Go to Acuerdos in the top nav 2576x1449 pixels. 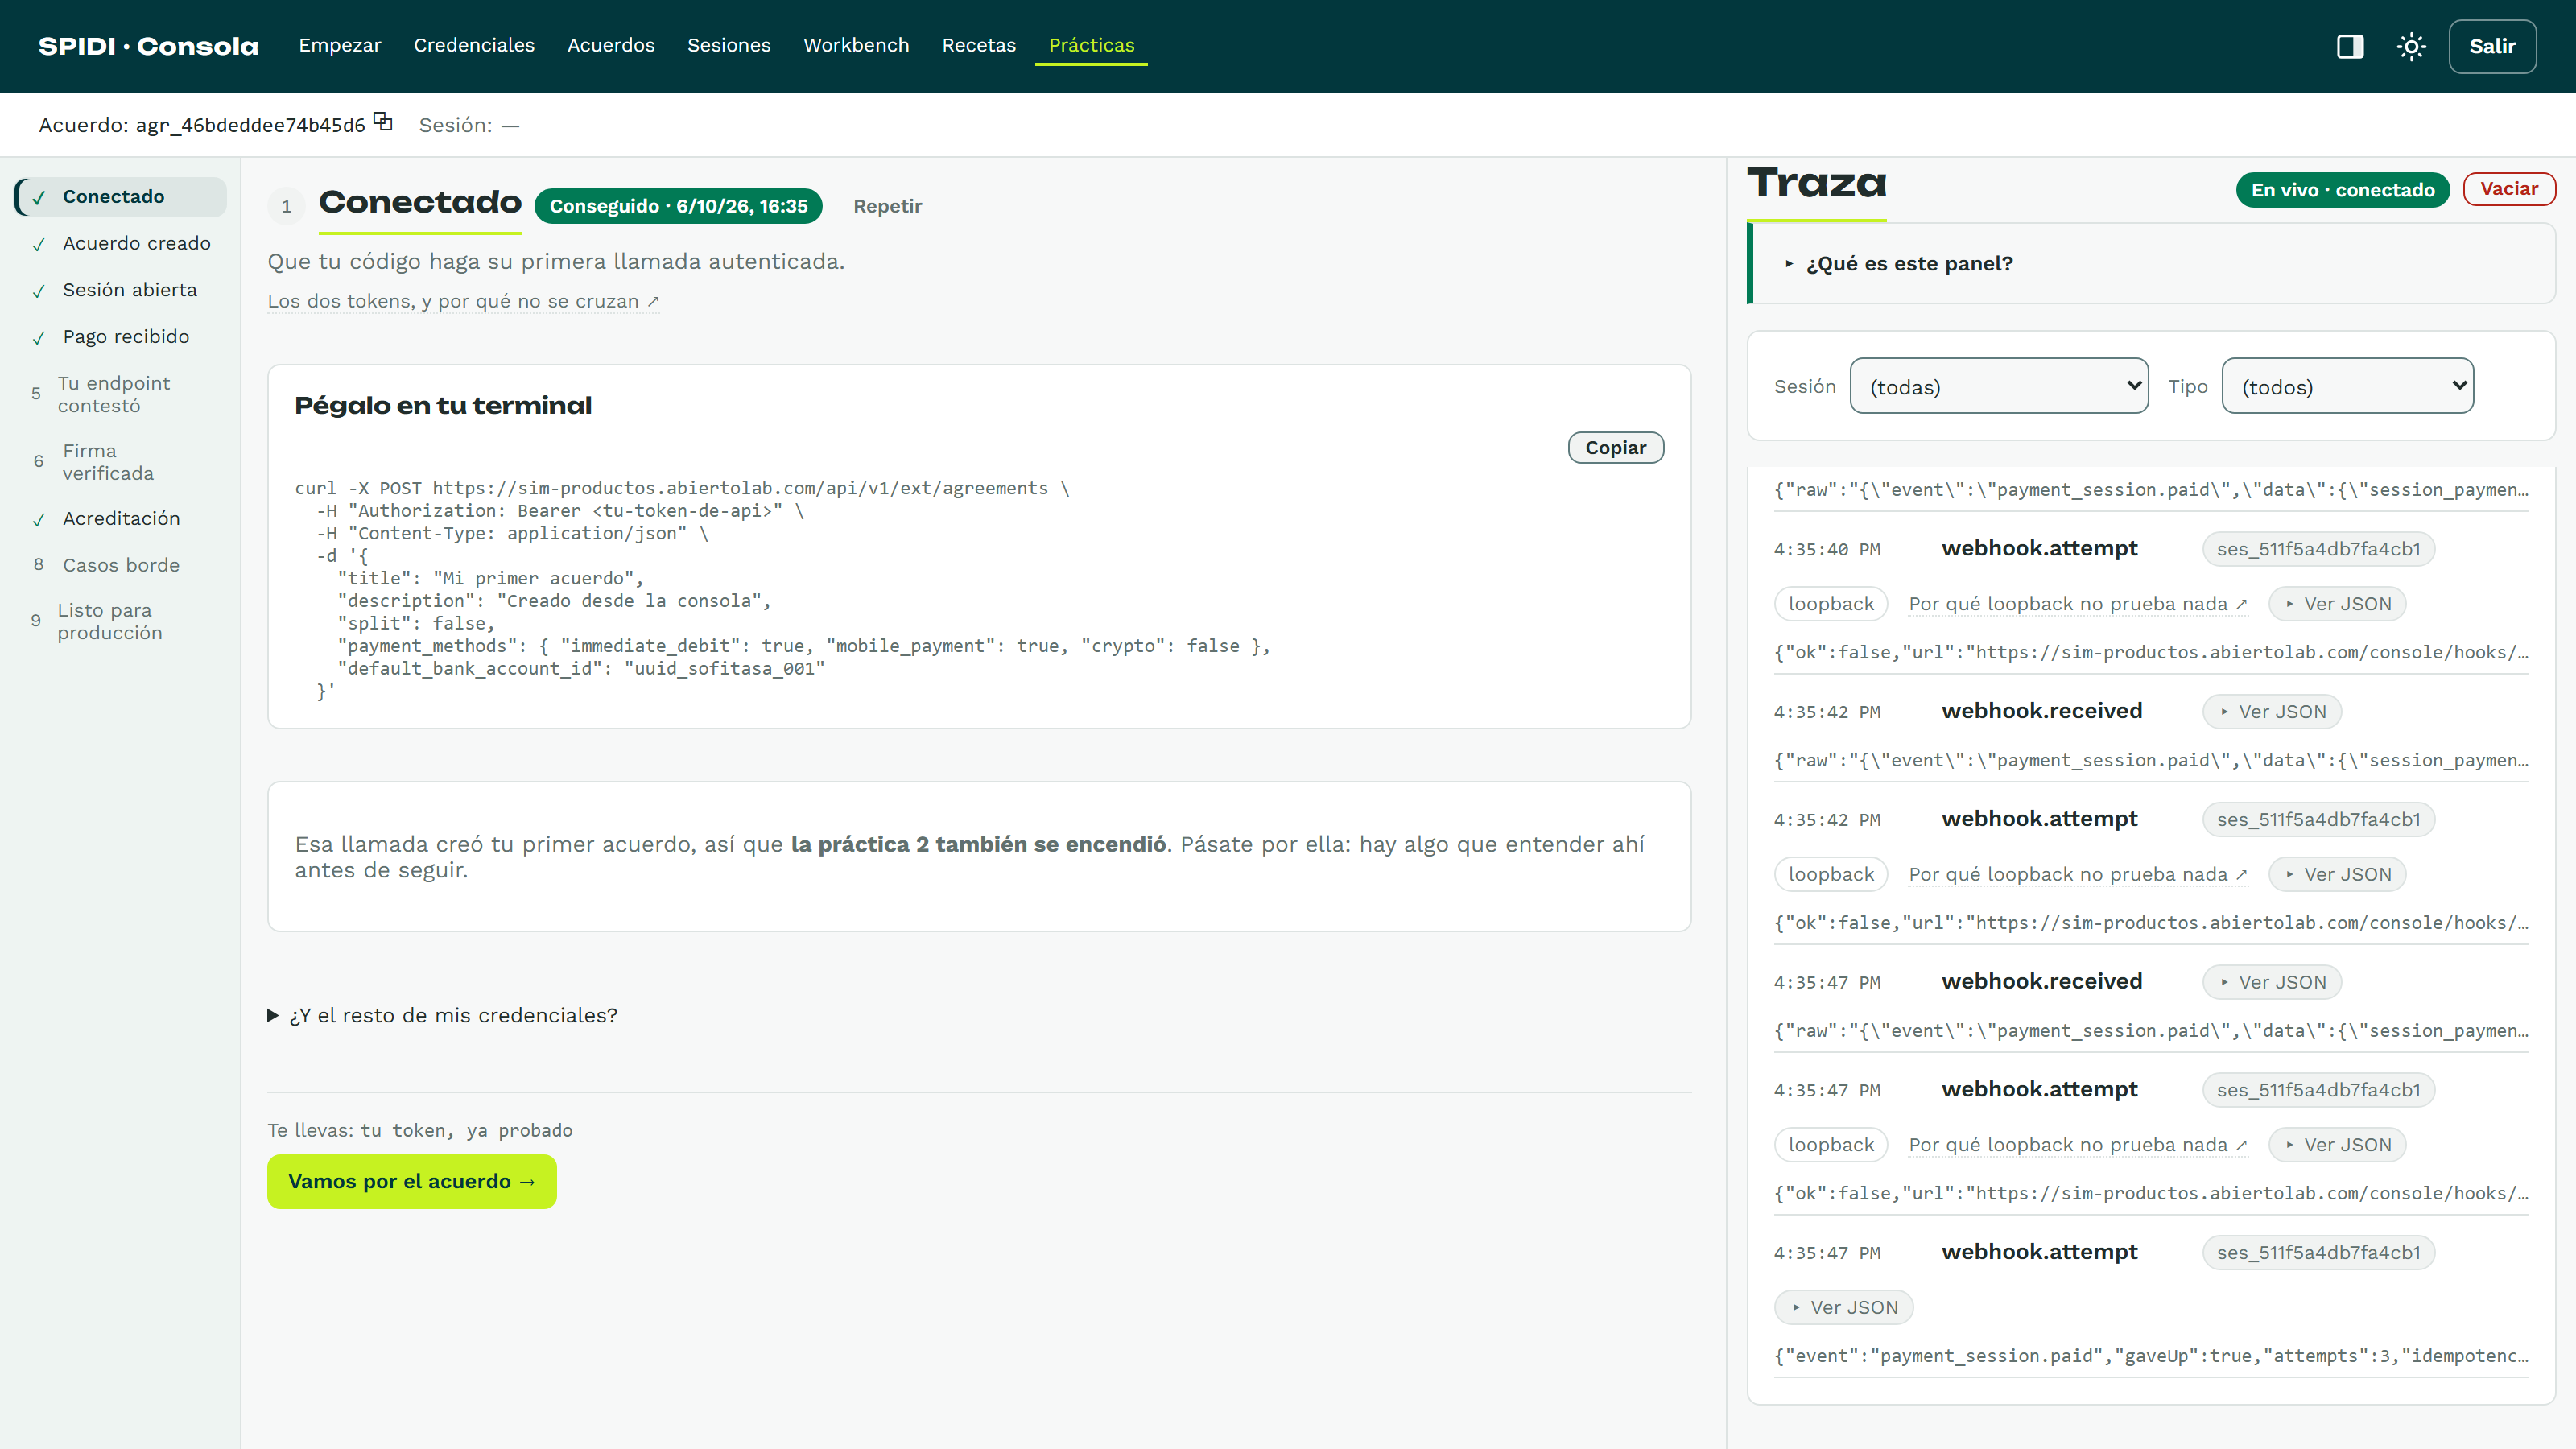[x=611, y=45]
